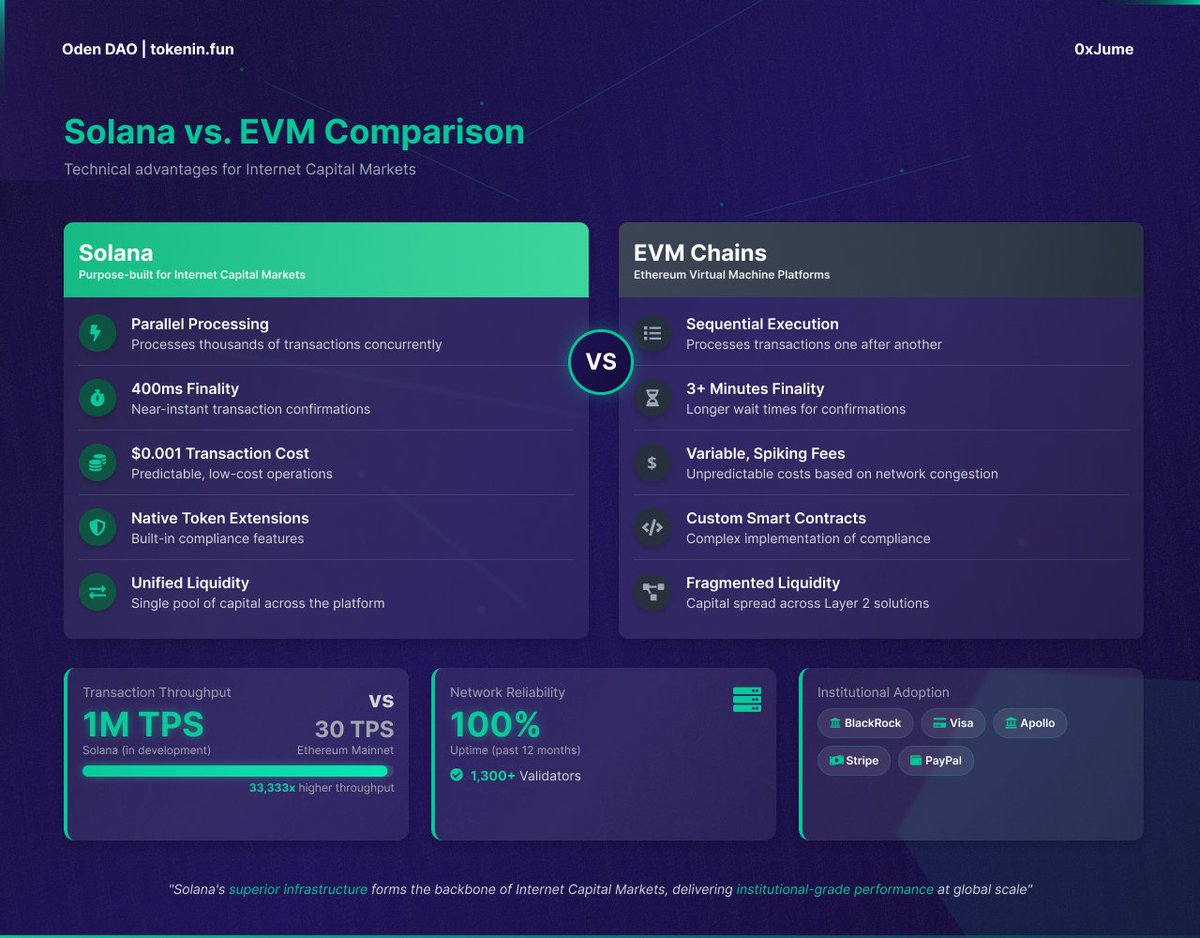Click the '33,333x higher throughput' caption
This screenshot has height=938, width=1200.
click(x=321, y=788)
